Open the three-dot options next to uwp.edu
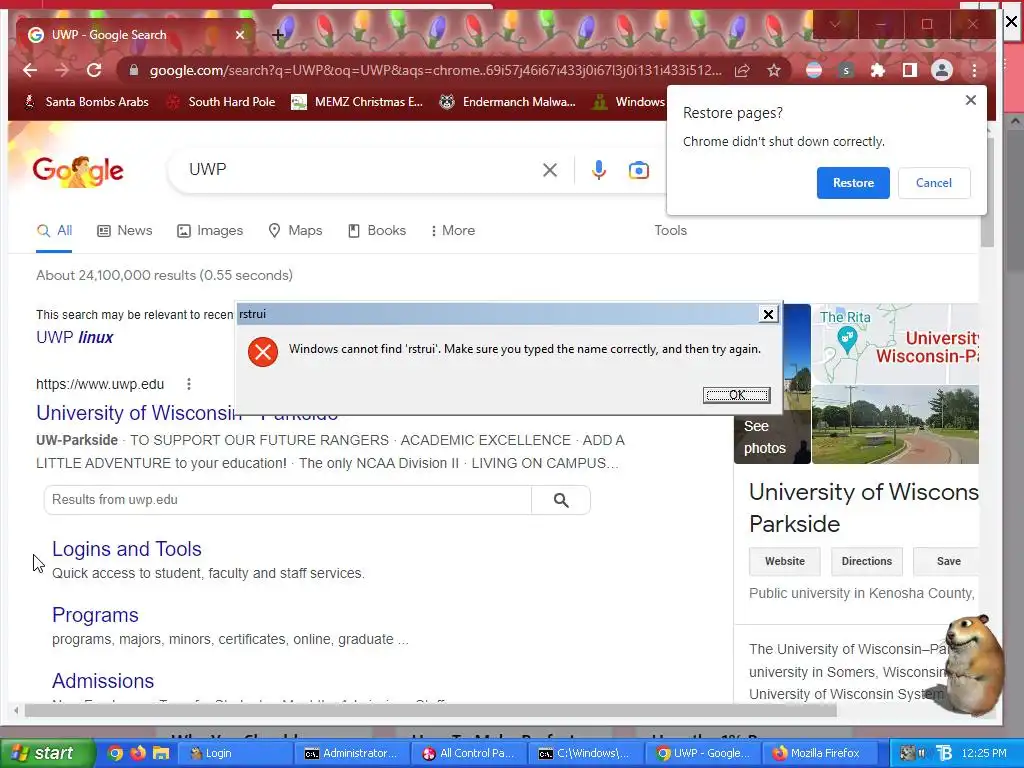The image size is (1024, 768). click(189, 384)
